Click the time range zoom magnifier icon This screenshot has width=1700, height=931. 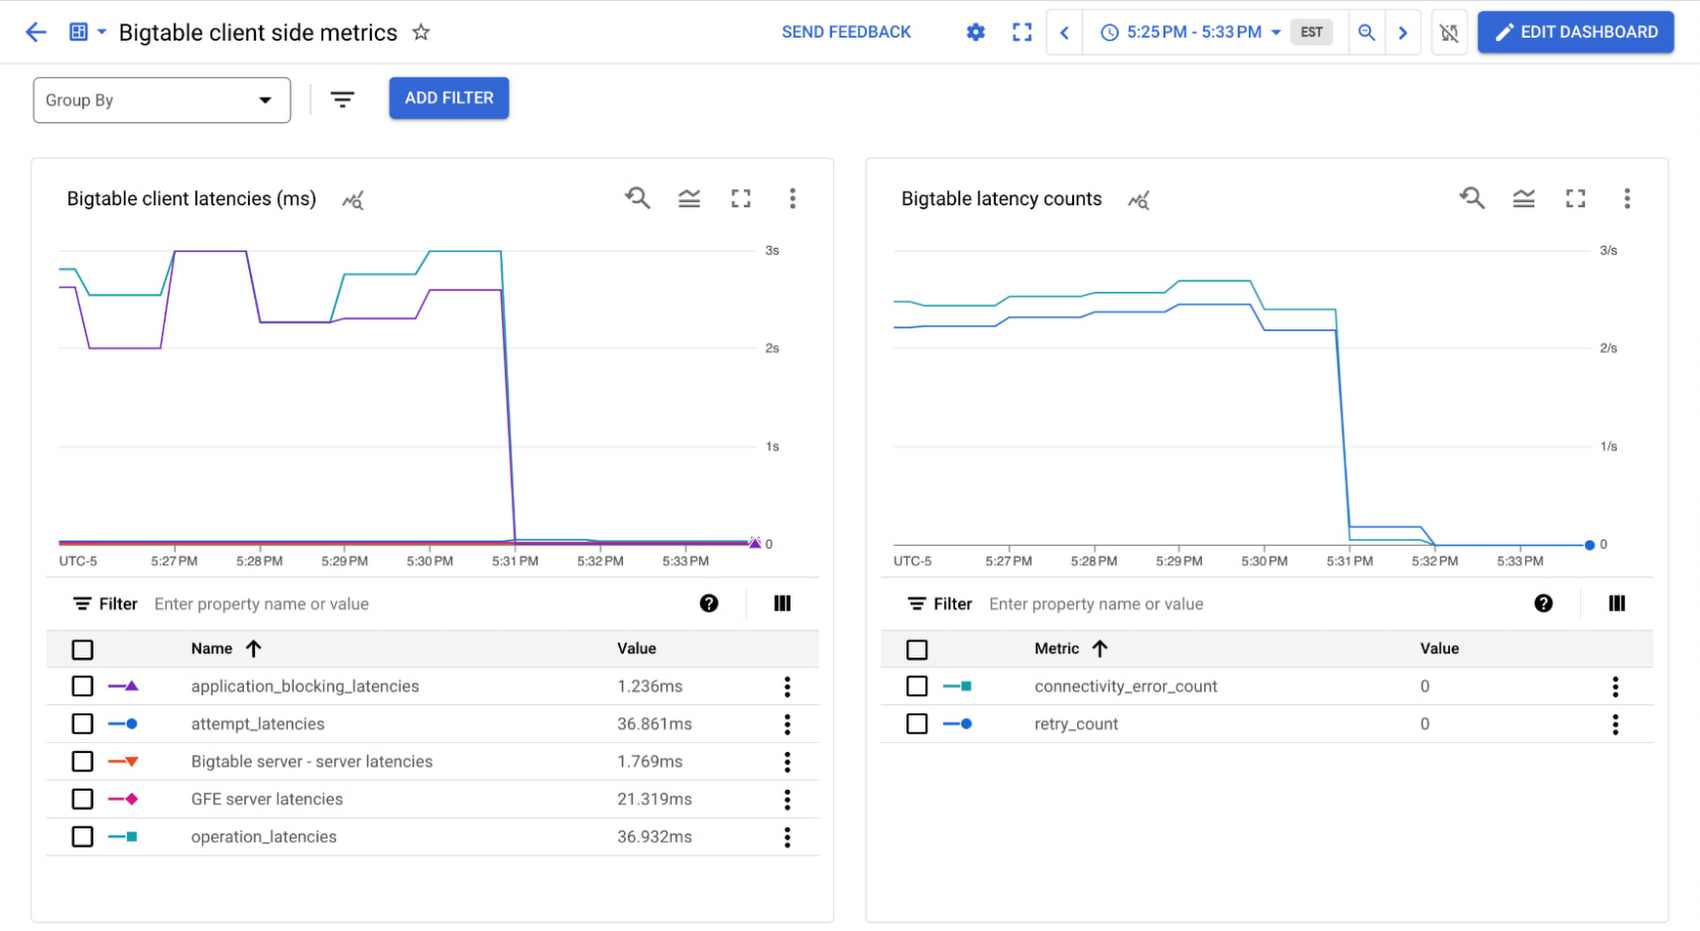coord(1366,32)
